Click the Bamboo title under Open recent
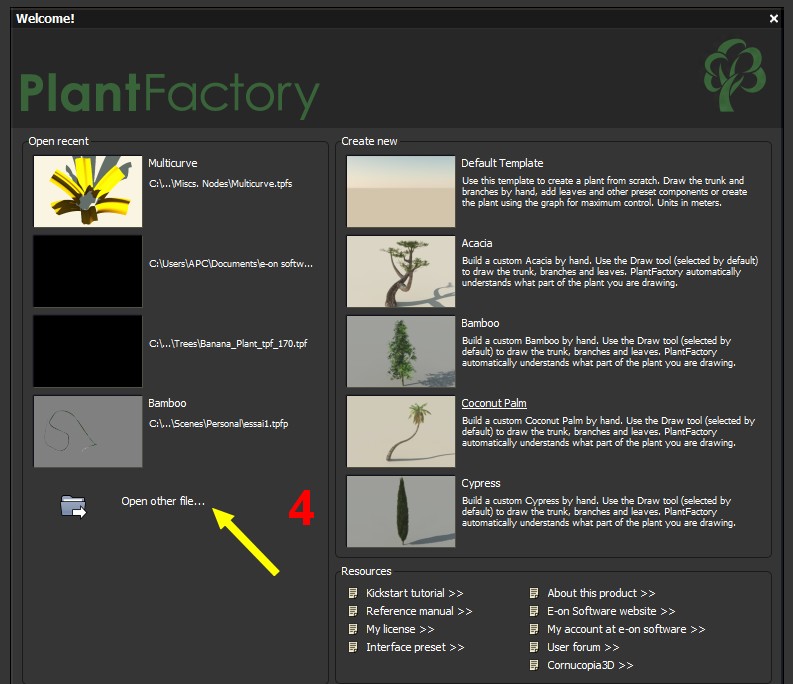The width and height of the screenshot is (793, 684). point(167,403)
